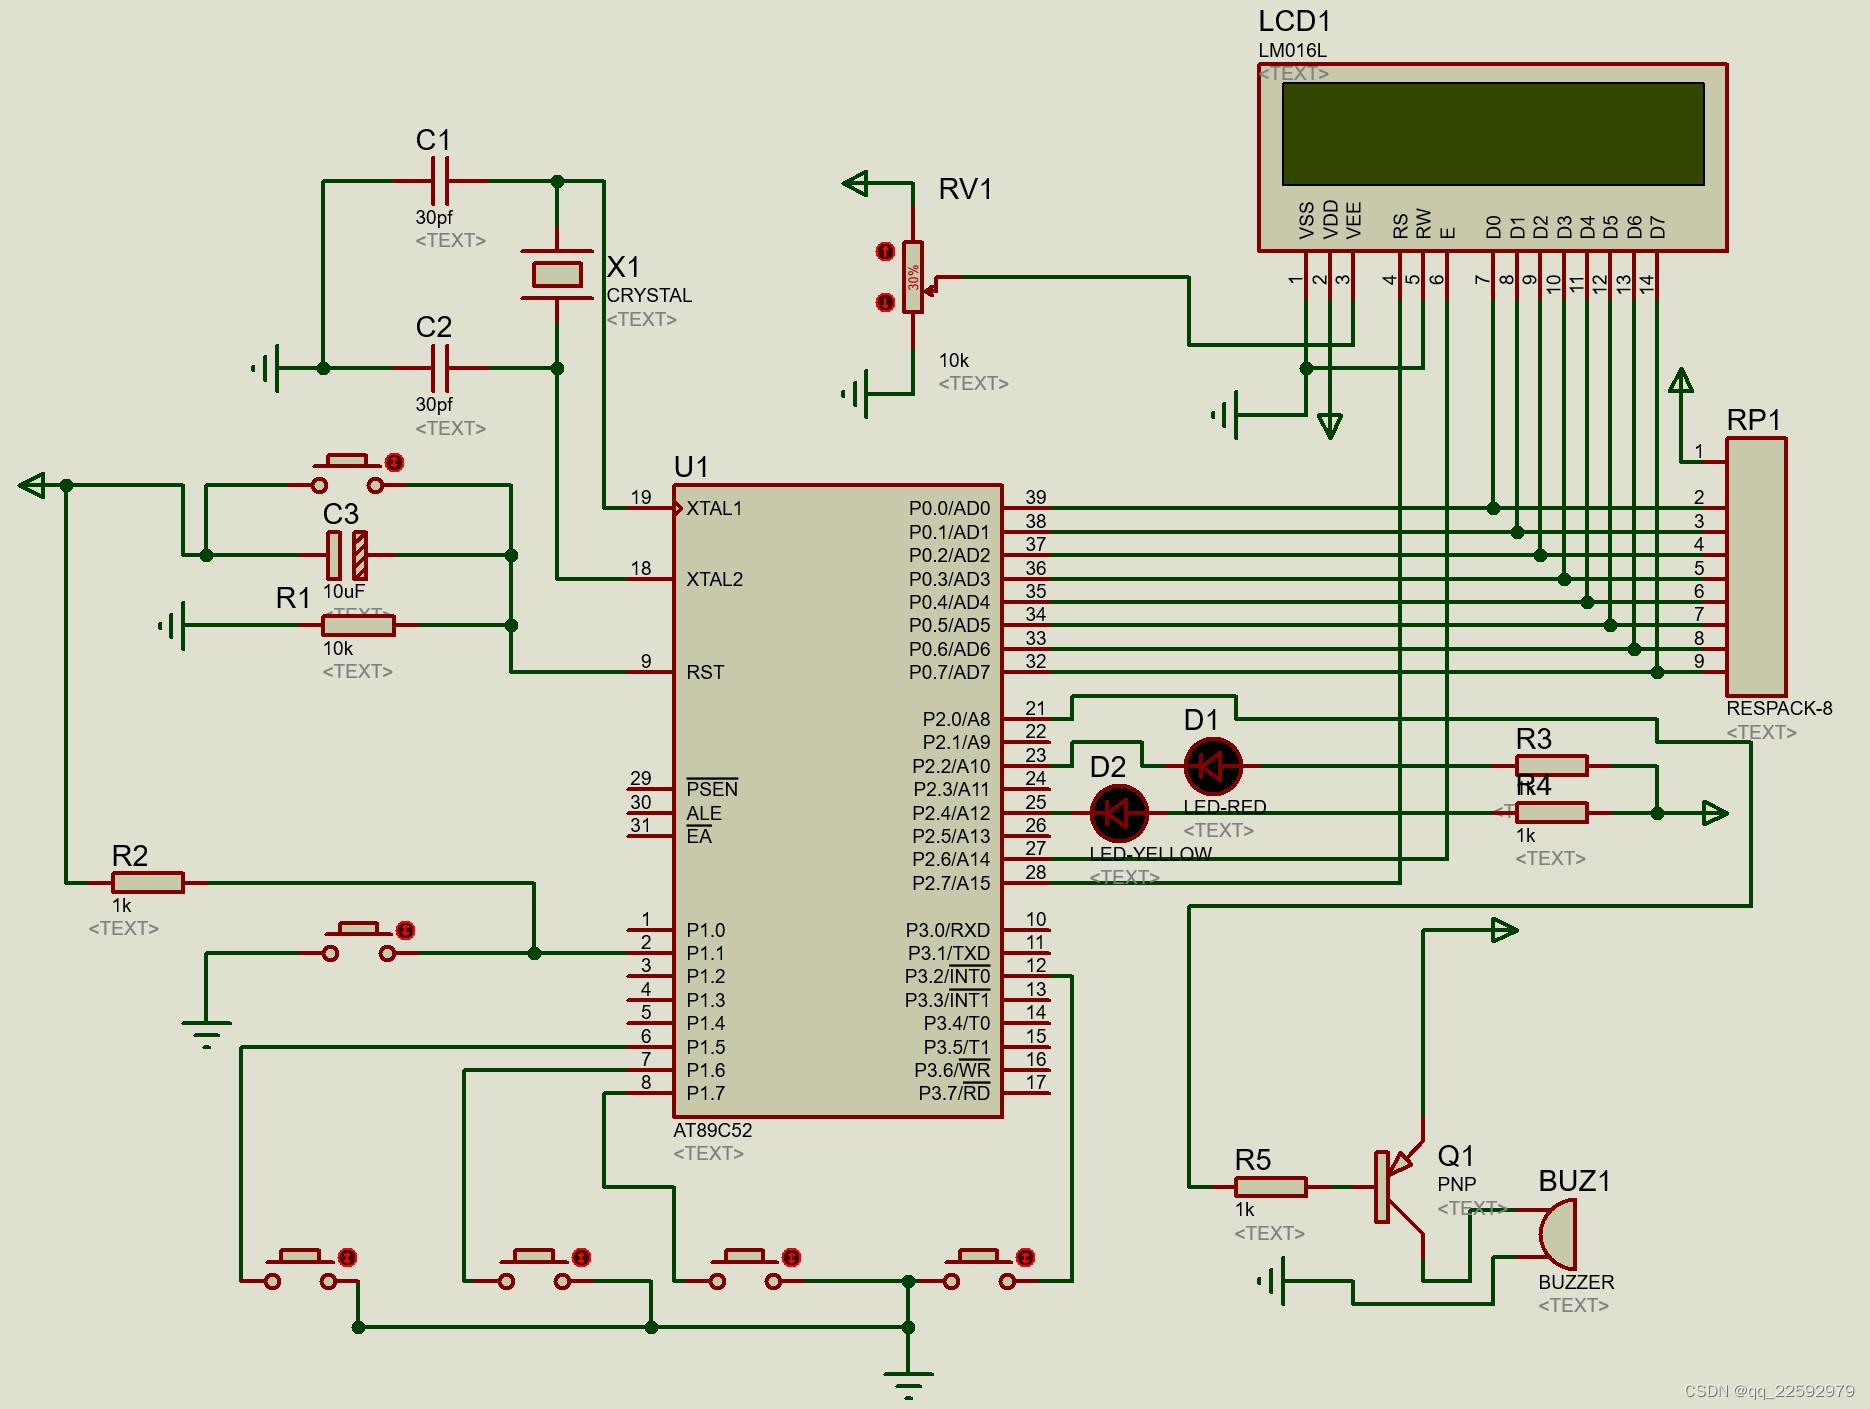Click the 'LM016L' label under LCD1
This screenshot has width=1870, height=1409.
tap(1292, 50)
